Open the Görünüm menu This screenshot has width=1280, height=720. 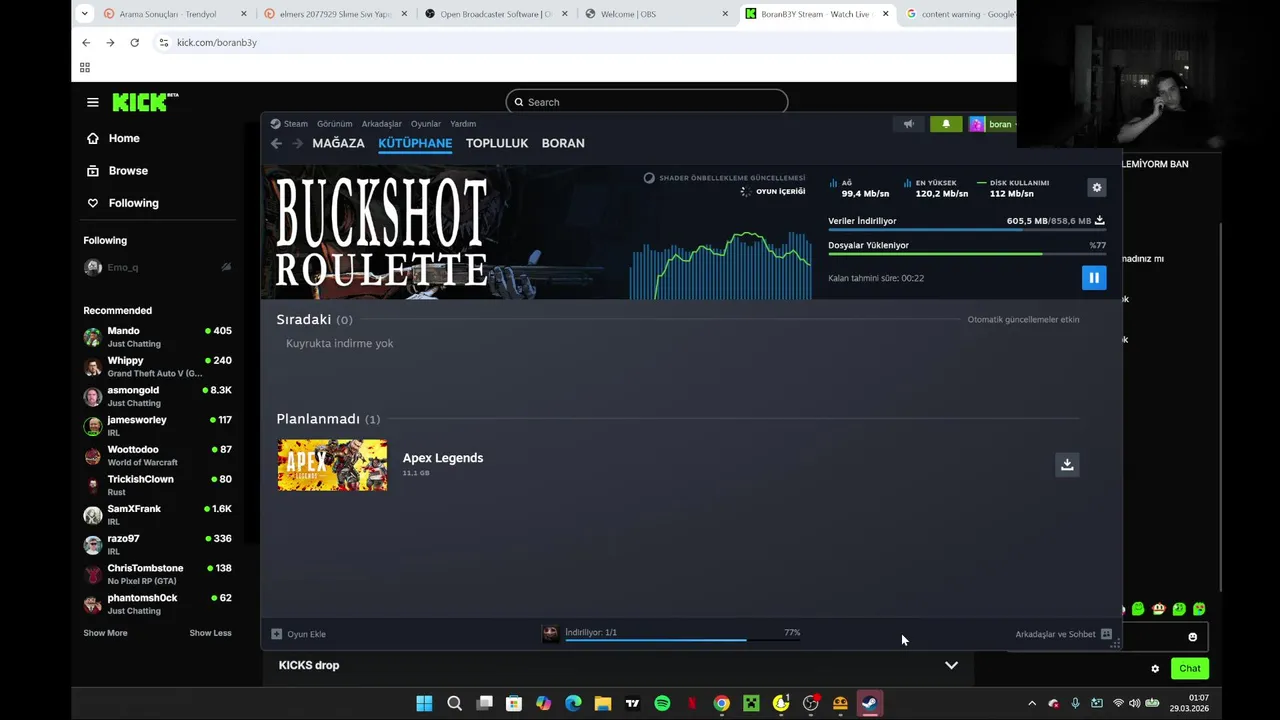tap(335, 124)
